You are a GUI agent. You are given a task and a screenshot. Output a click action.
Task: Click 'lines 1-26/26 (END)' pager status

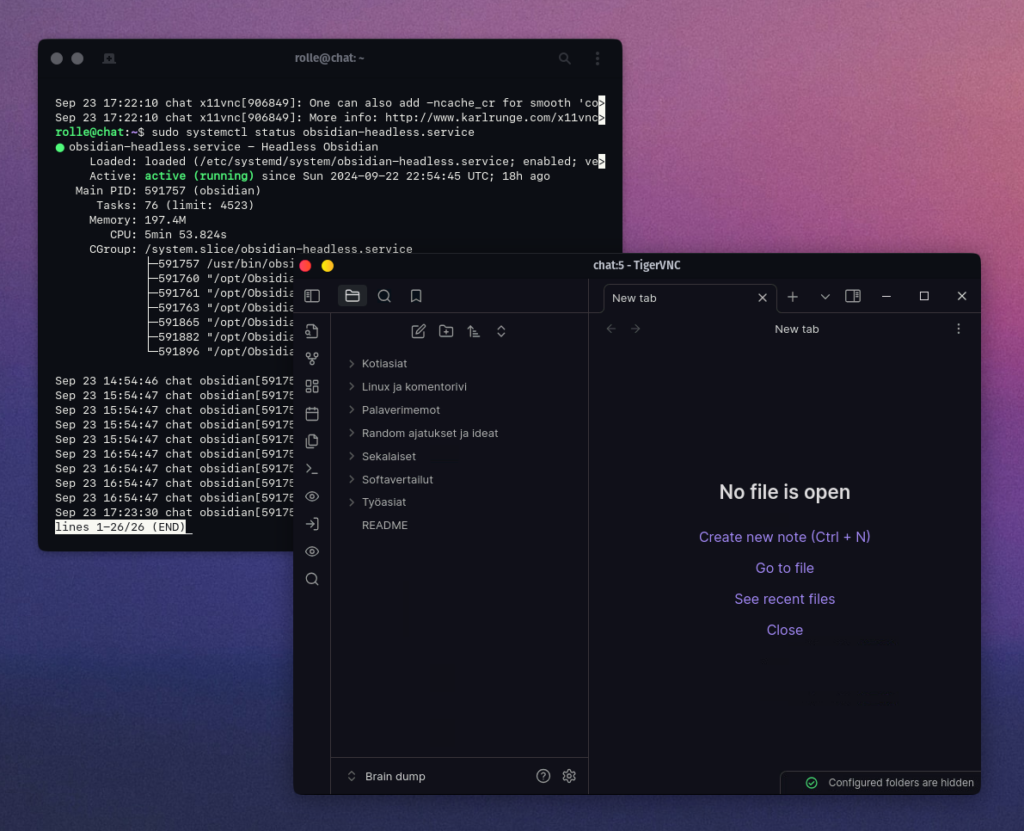(x=121, y=527)
